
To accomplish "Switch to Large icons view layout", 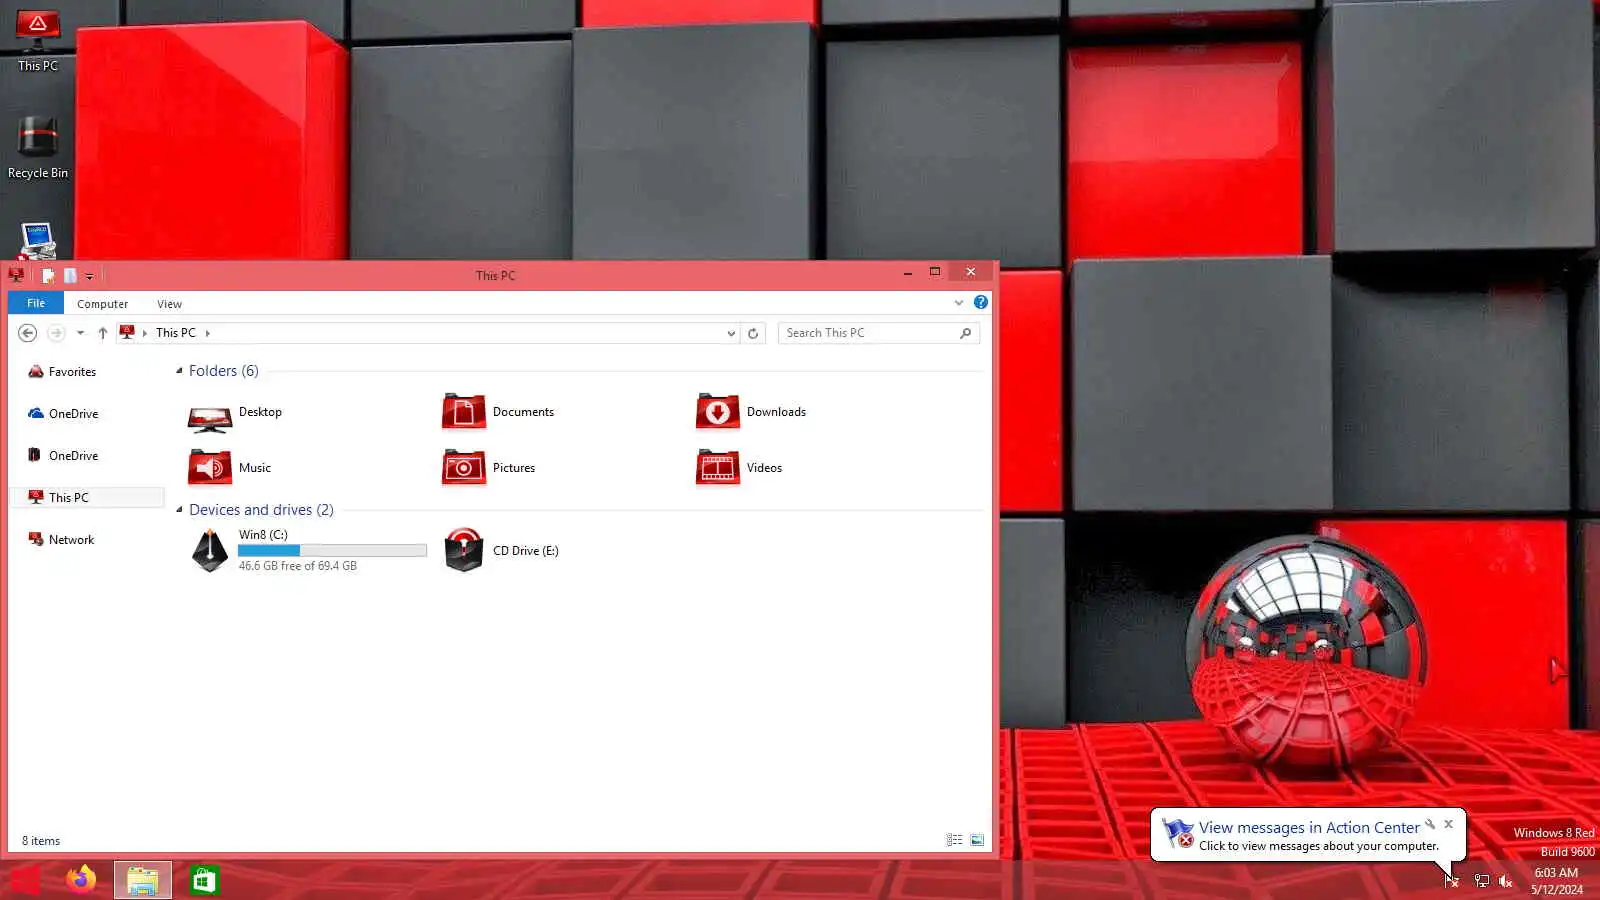I will click(977, 840).
